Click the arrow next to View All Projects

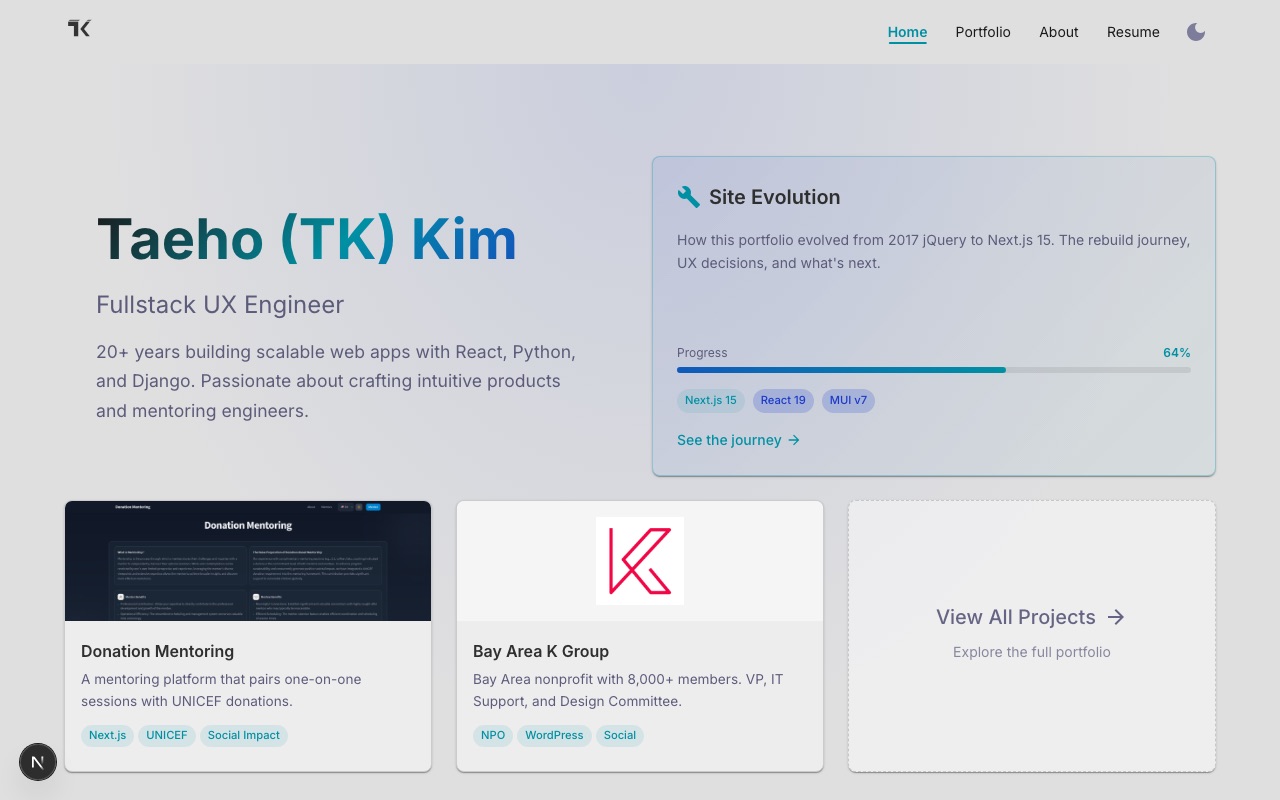click(1116, 617)
